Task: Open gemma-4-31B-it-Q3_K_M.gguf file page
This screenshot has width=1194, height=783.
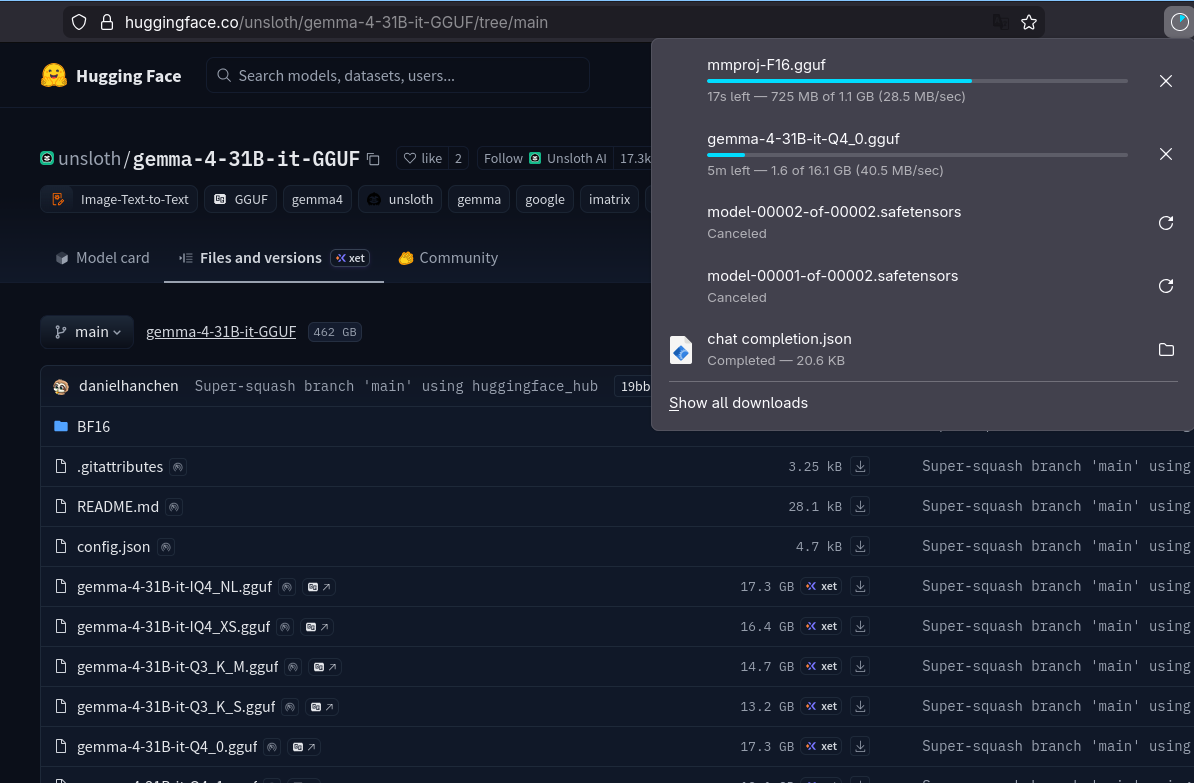Action: point(177,666)
